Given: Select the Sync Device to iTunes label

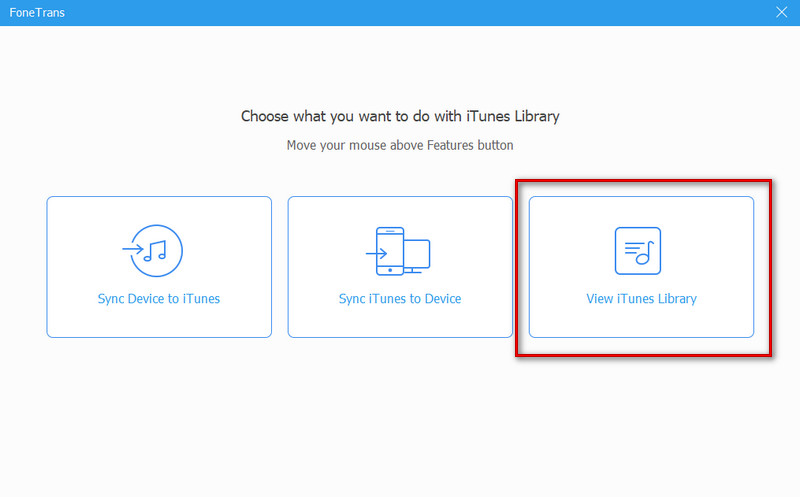Looking at the screenshot, I should [159, 299].
